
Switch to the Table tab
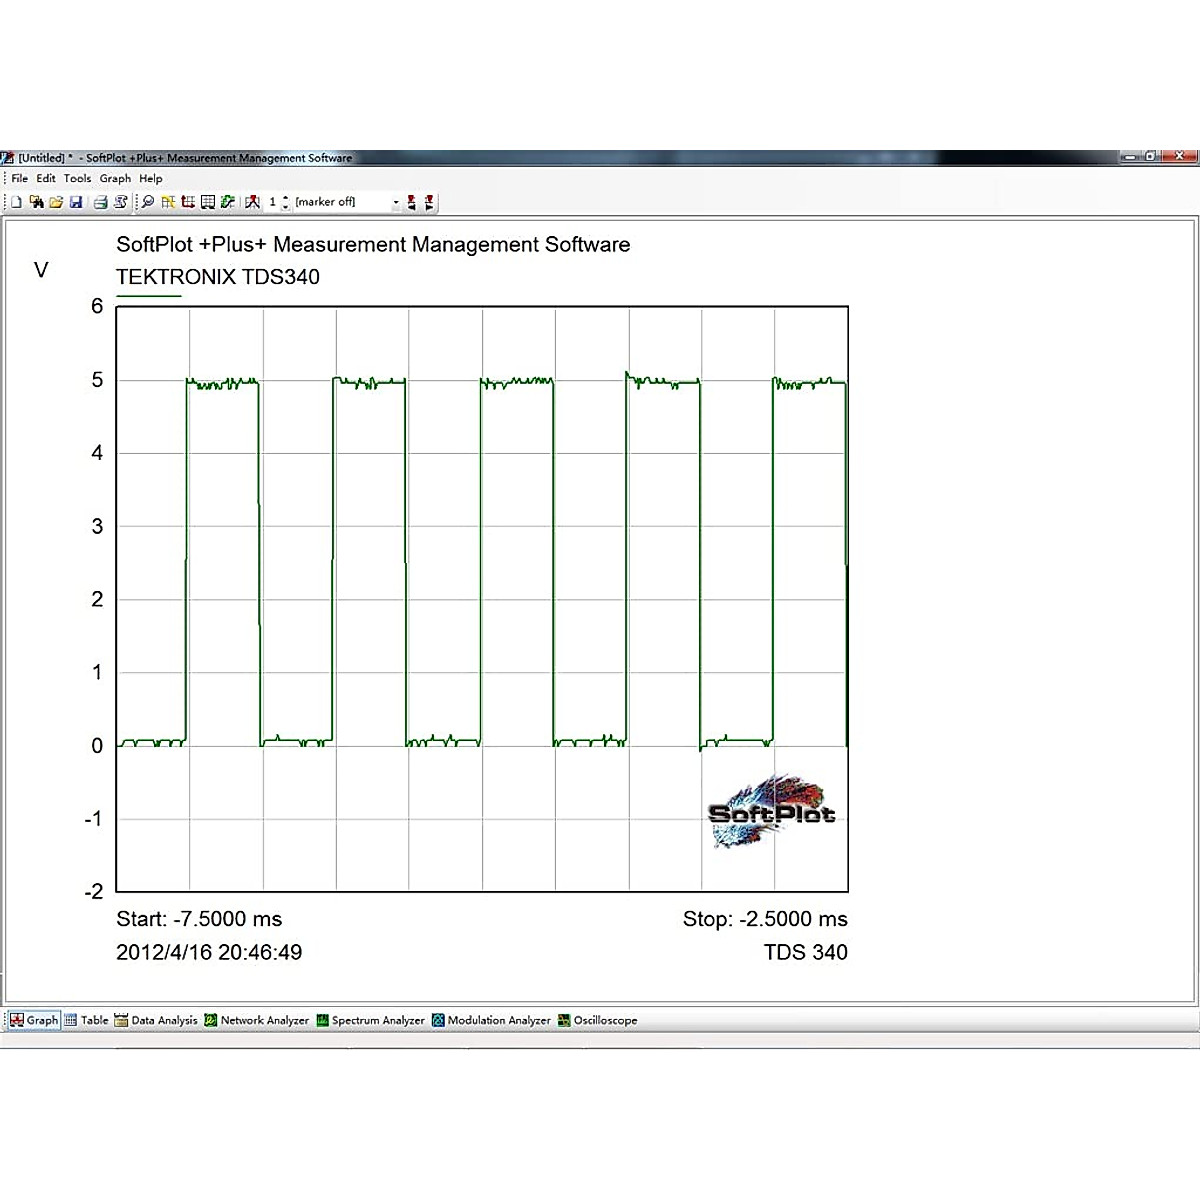point(87,1020)
